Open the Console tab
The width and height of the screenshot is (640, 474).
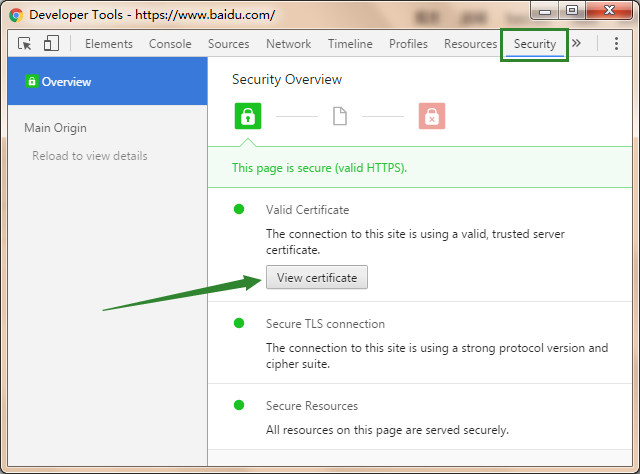click(170, 44)
